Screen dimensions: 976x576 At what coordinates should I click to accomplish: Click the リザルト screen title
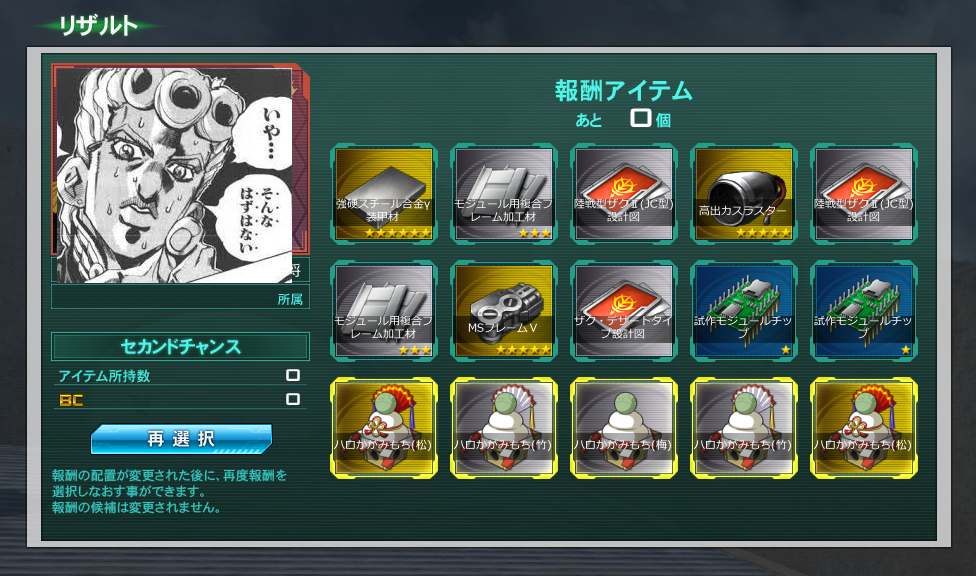tap(98, 26)
